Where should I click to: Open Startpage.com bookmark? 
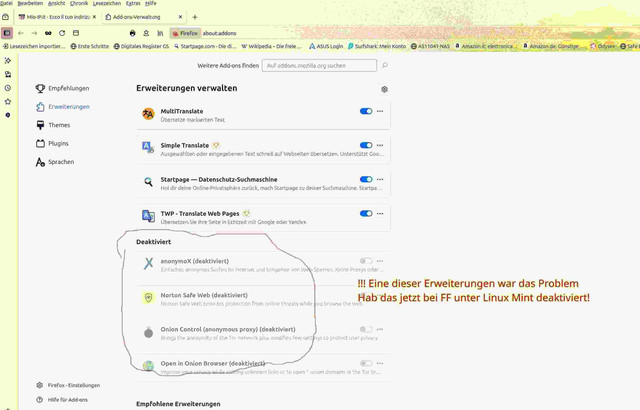coord(205,47)
